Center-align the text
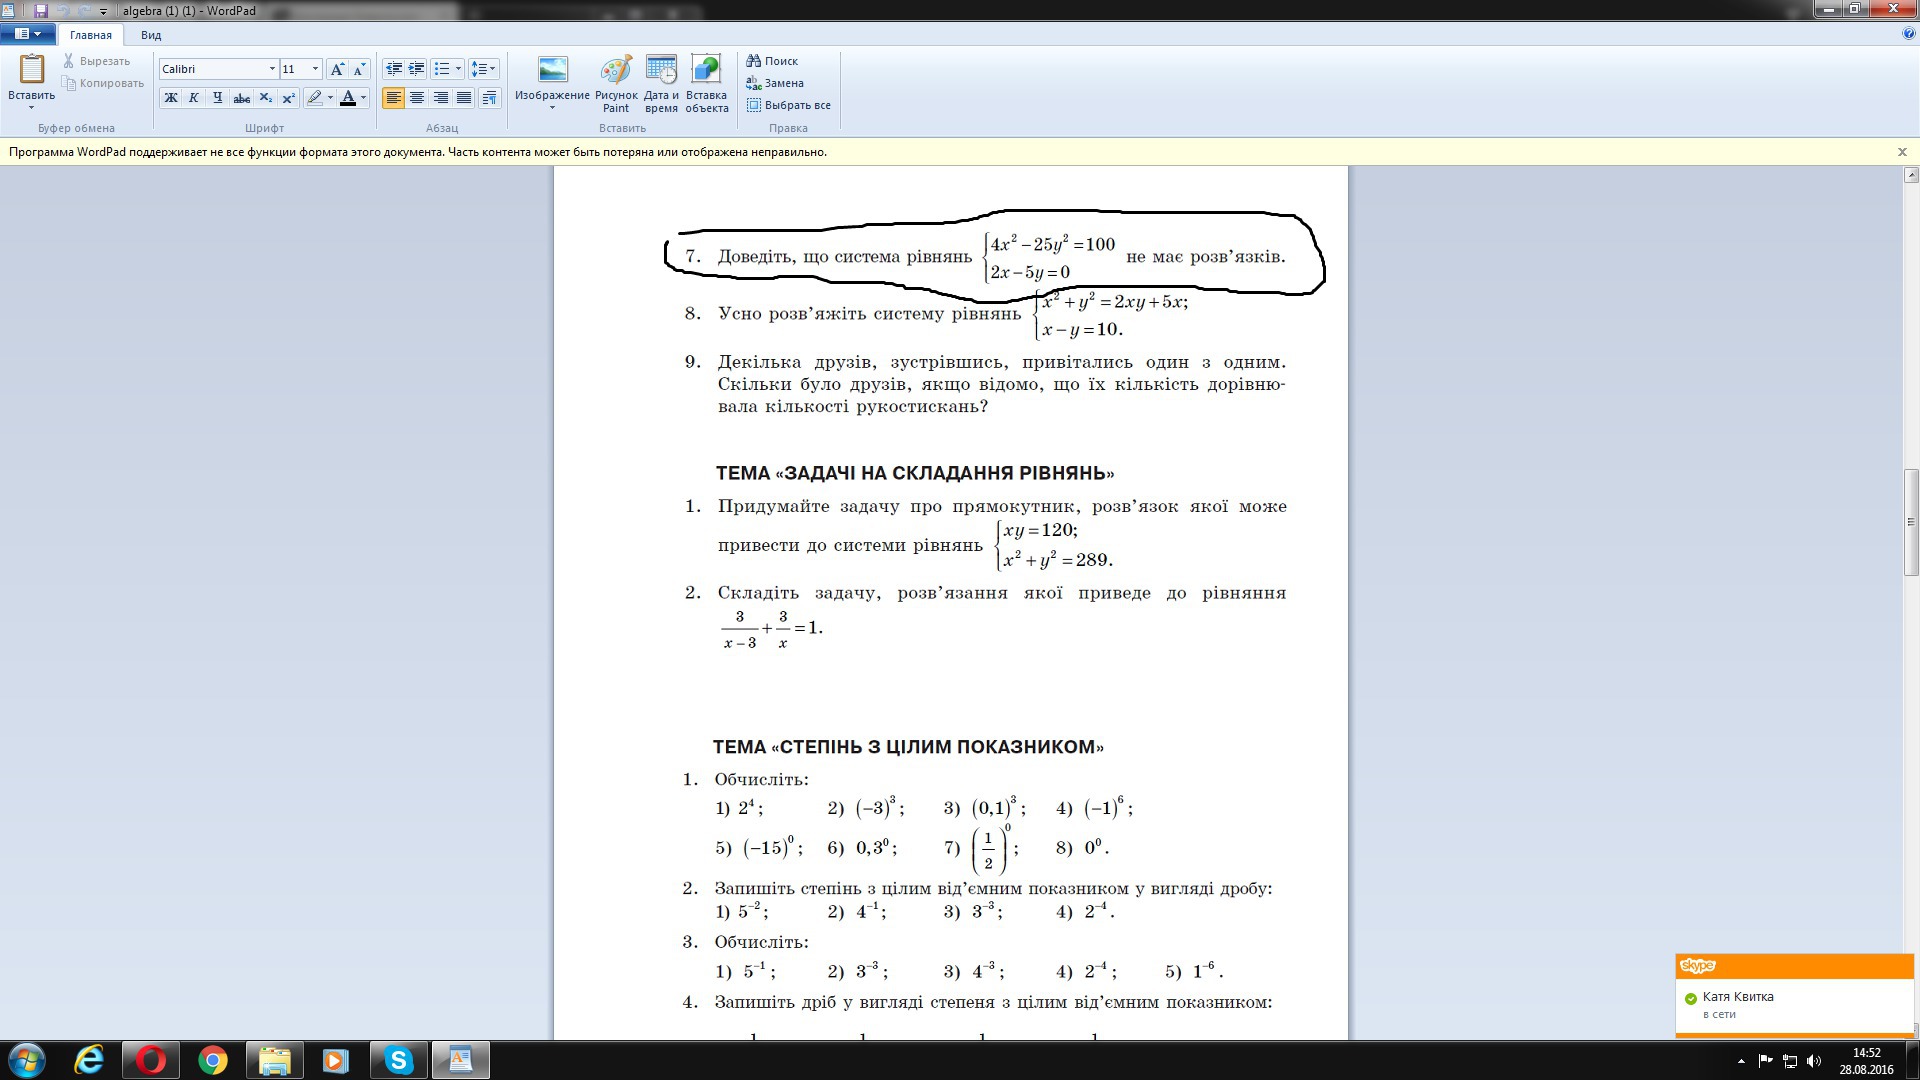 point(417,97)
